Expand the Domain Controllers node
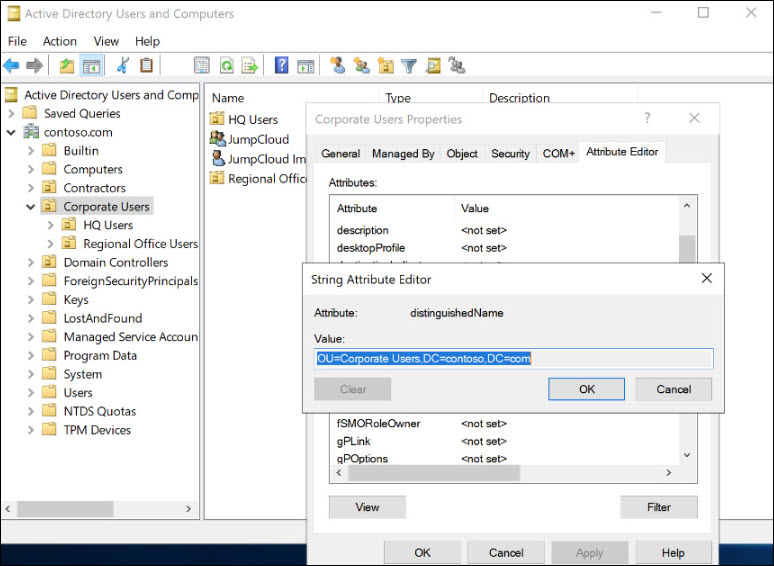The width and height of the screenshot is (774, 566). pyautogui.click(x=31, y=263)
